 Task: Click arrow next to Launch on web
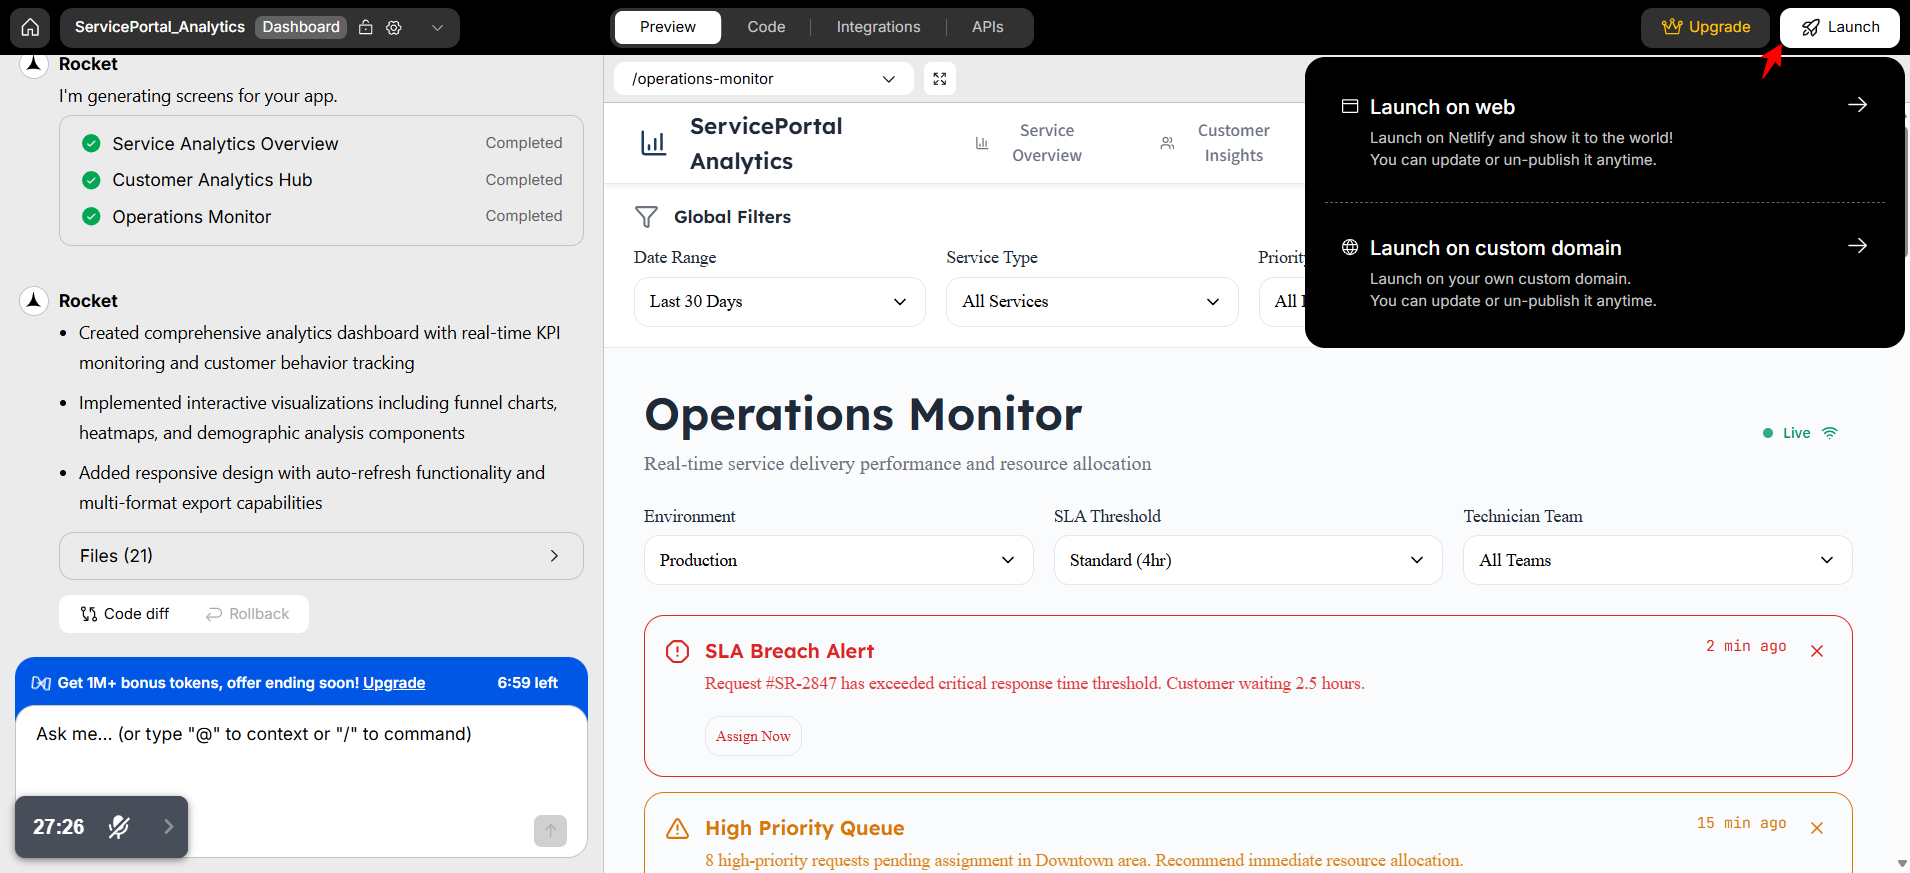click(1857, 105)
